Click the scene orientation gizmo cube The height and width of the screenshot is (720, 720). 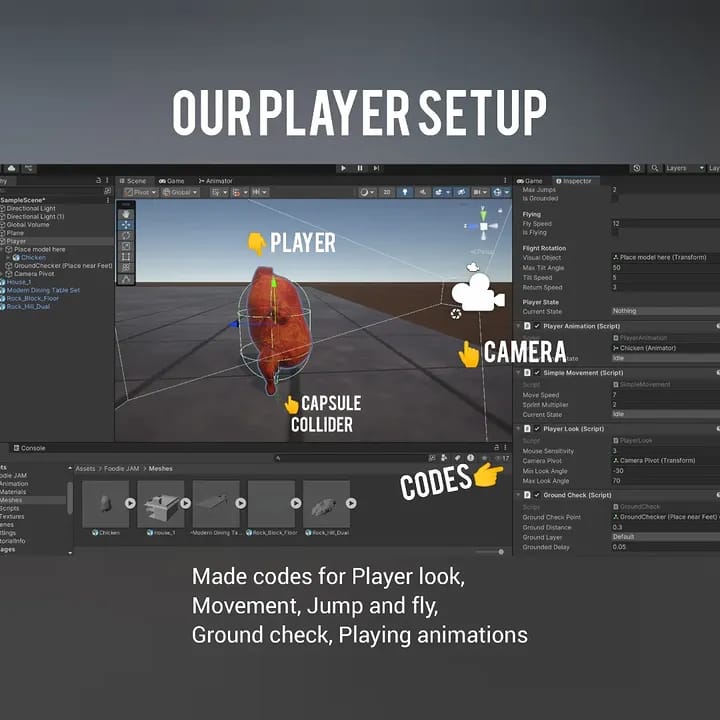click(483, 226)
